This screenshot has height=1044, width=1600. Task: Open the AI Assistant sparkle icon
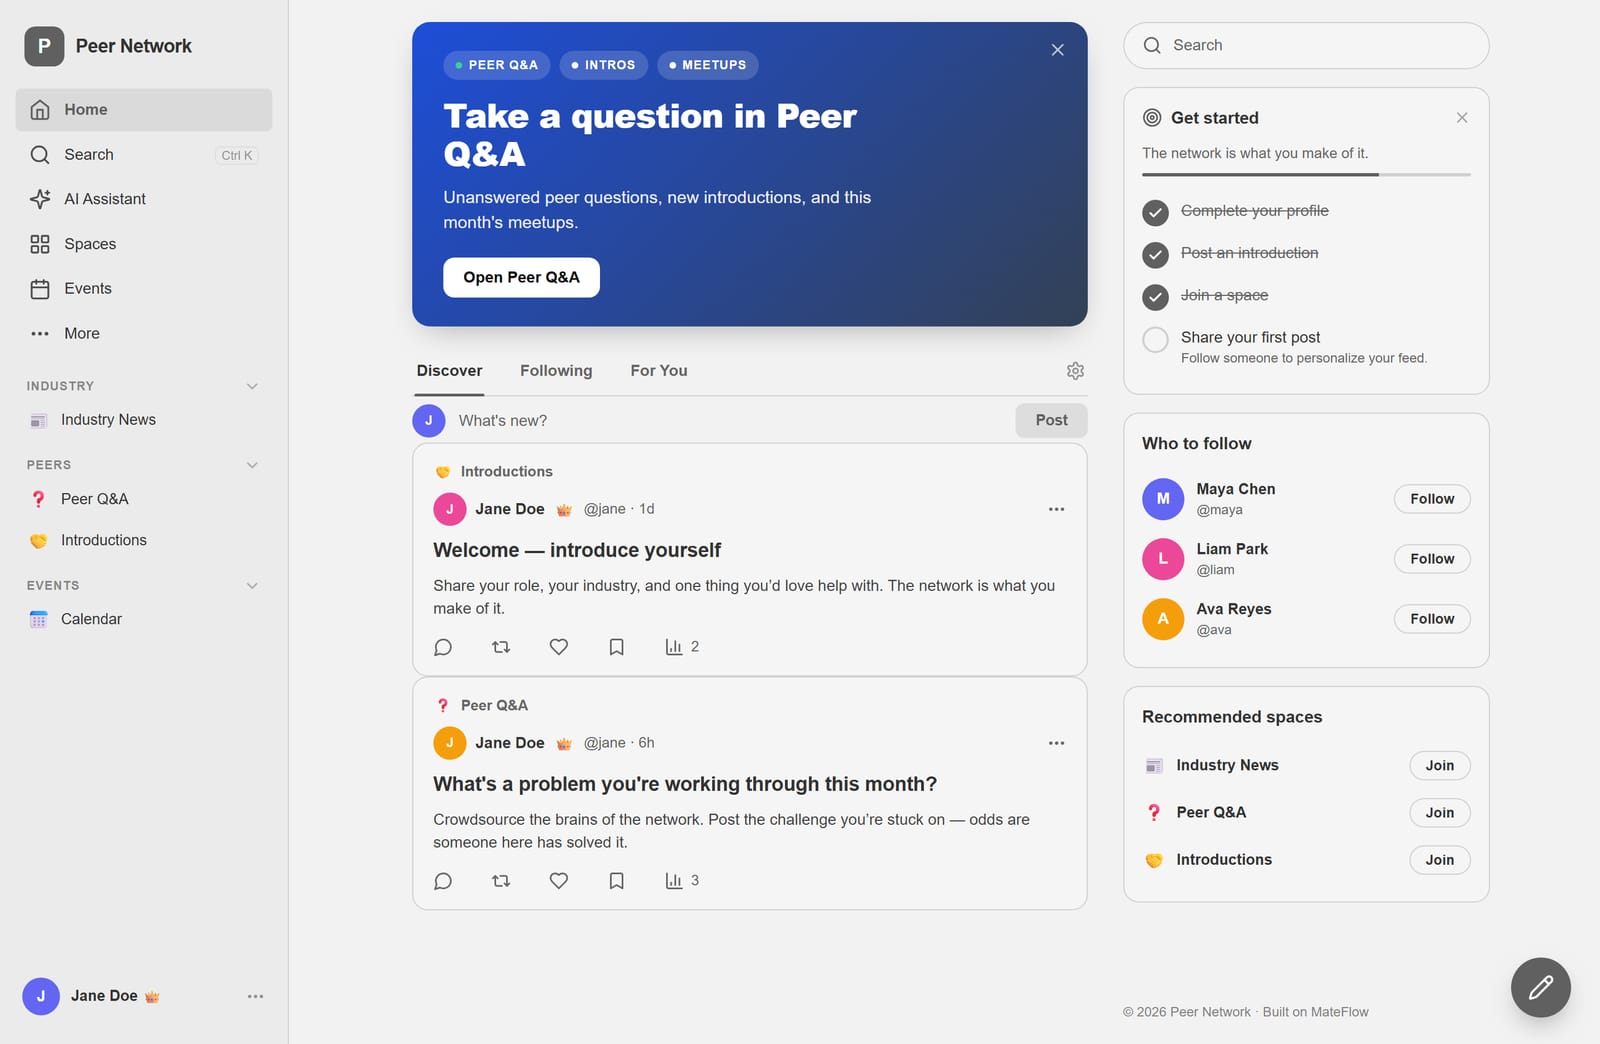pos(40,199)
